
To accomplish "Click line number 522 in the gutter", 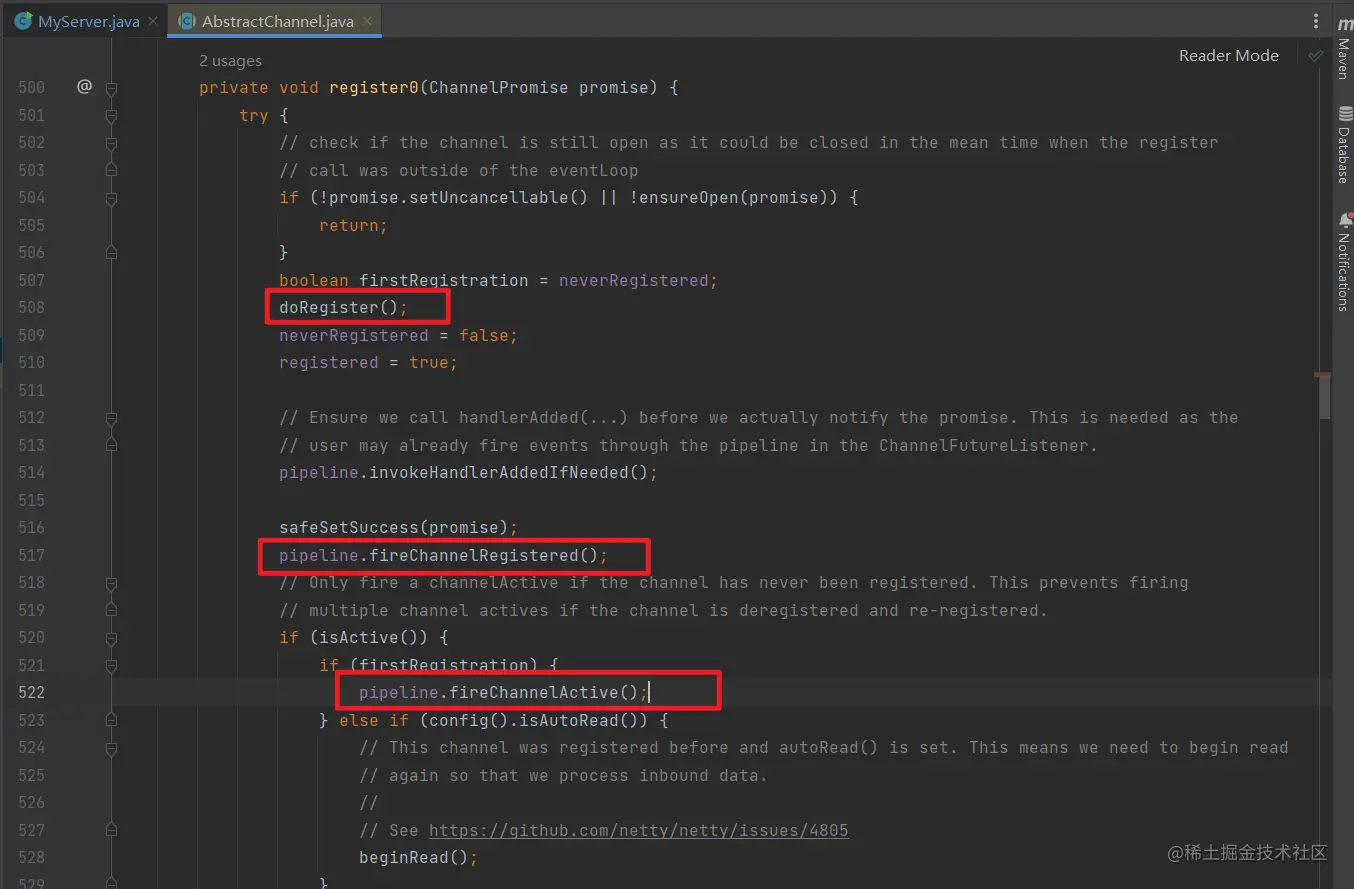I will 31,692.
